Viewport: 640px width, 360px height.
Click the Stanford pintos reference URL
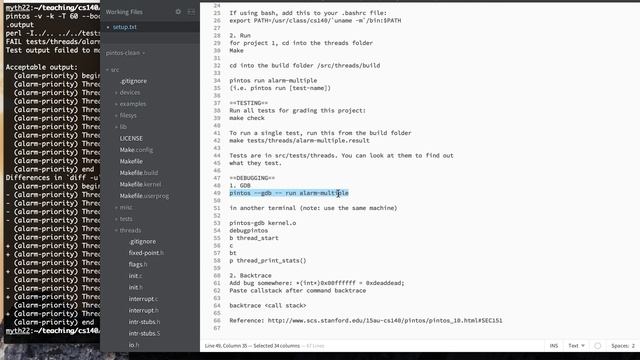[x=385, y=320]
